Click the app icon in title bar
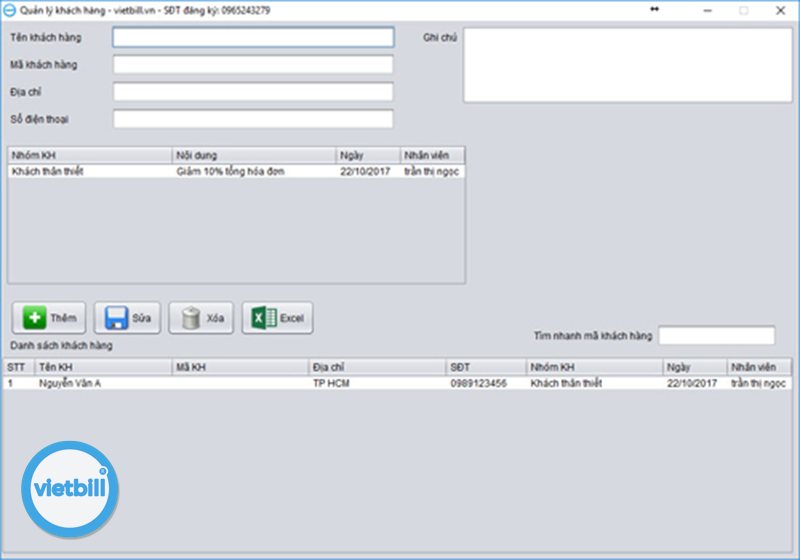The width and height of the screenshot is (800, 560). click(x=9, y=9)
